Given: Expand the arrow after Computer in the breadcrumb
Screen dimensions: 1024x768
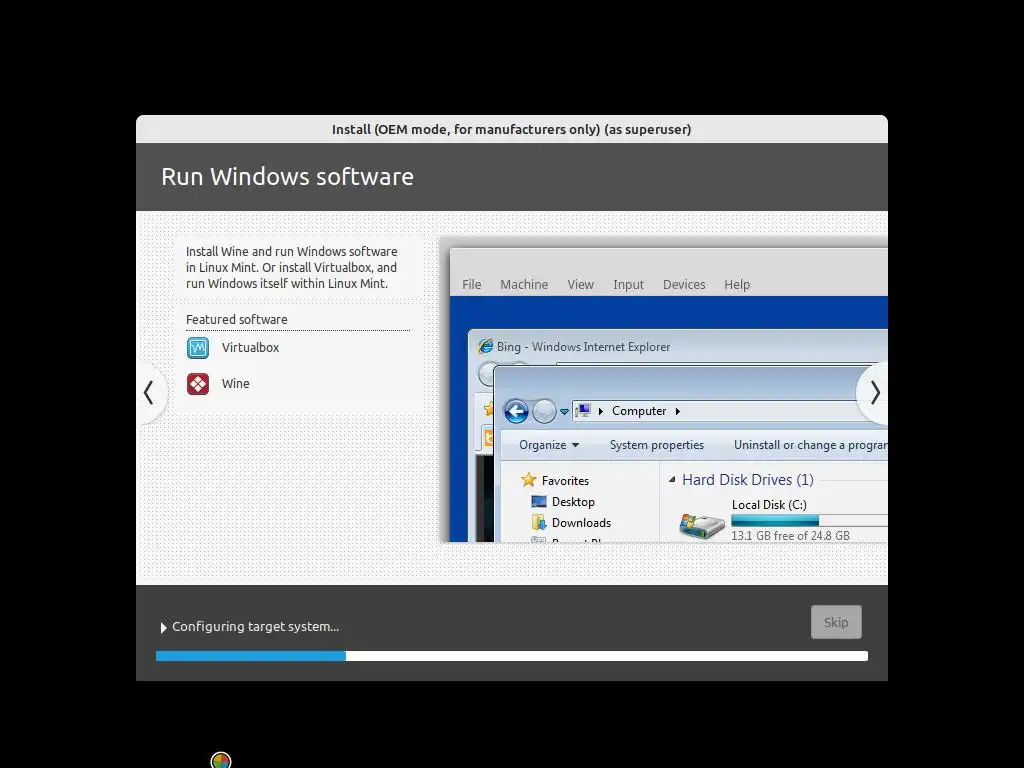Looking at the screenshot, I should [x=677, y=411].
